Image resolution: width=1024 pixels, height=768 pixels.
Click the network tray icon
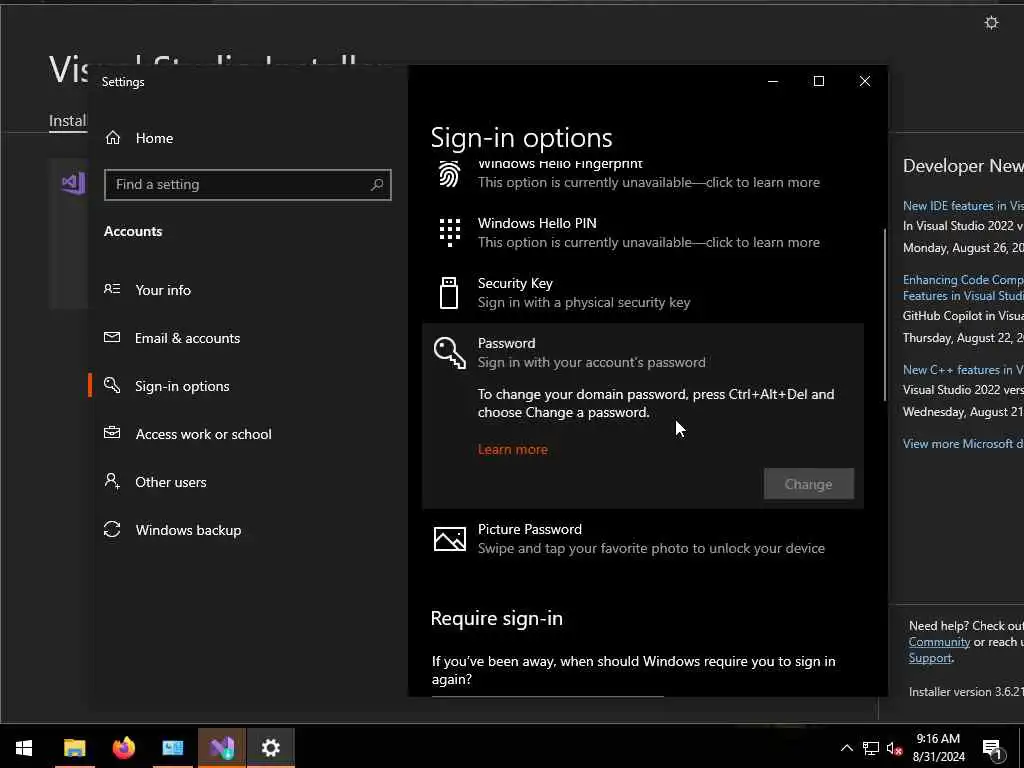[871, 748]
